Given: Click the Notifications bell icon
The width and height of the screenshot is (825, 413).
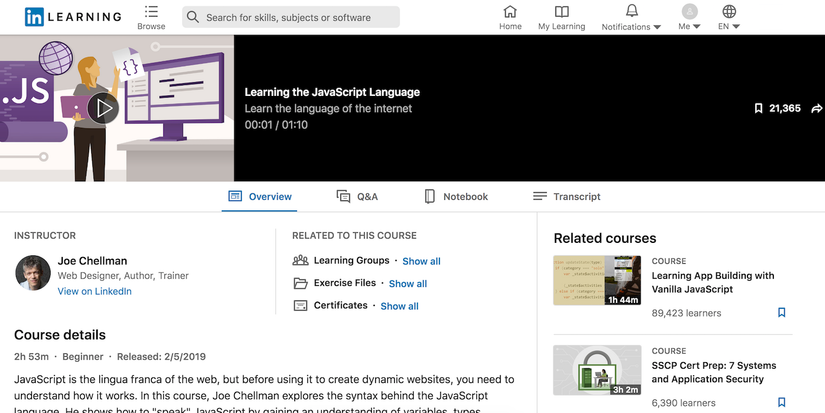Looking at the screenshot, I should 631,11.
